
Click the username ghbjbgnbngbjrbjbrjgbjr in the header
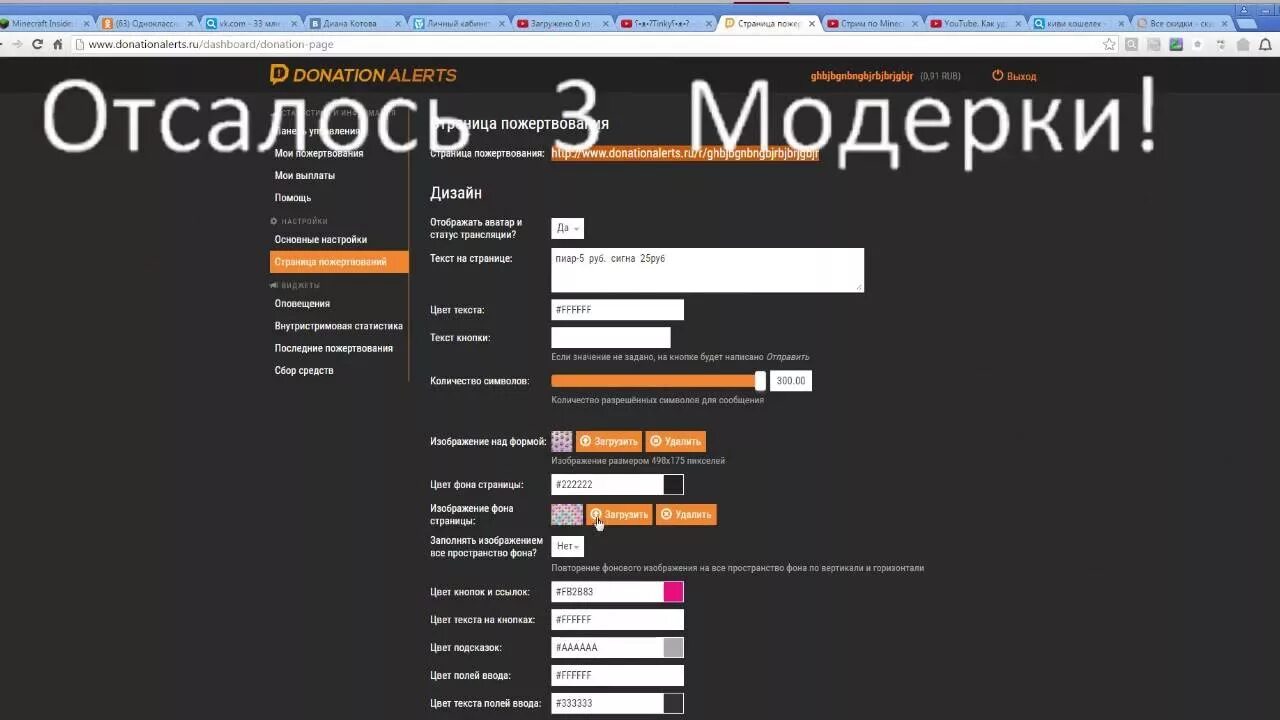click(x=862, y=76)
